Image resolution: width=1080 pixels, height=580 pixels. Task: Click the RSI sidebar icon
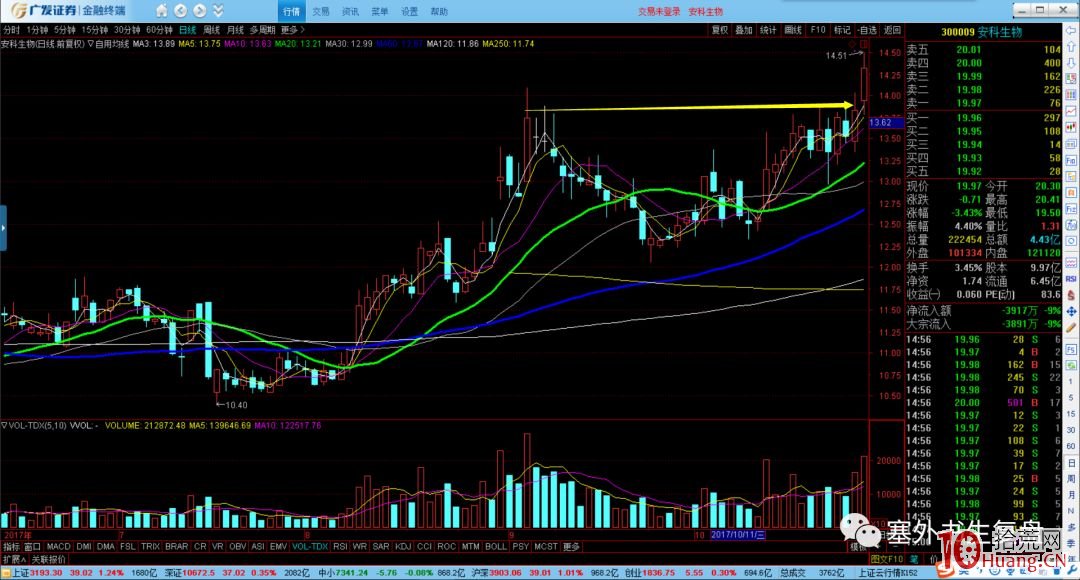(1072, 279)
